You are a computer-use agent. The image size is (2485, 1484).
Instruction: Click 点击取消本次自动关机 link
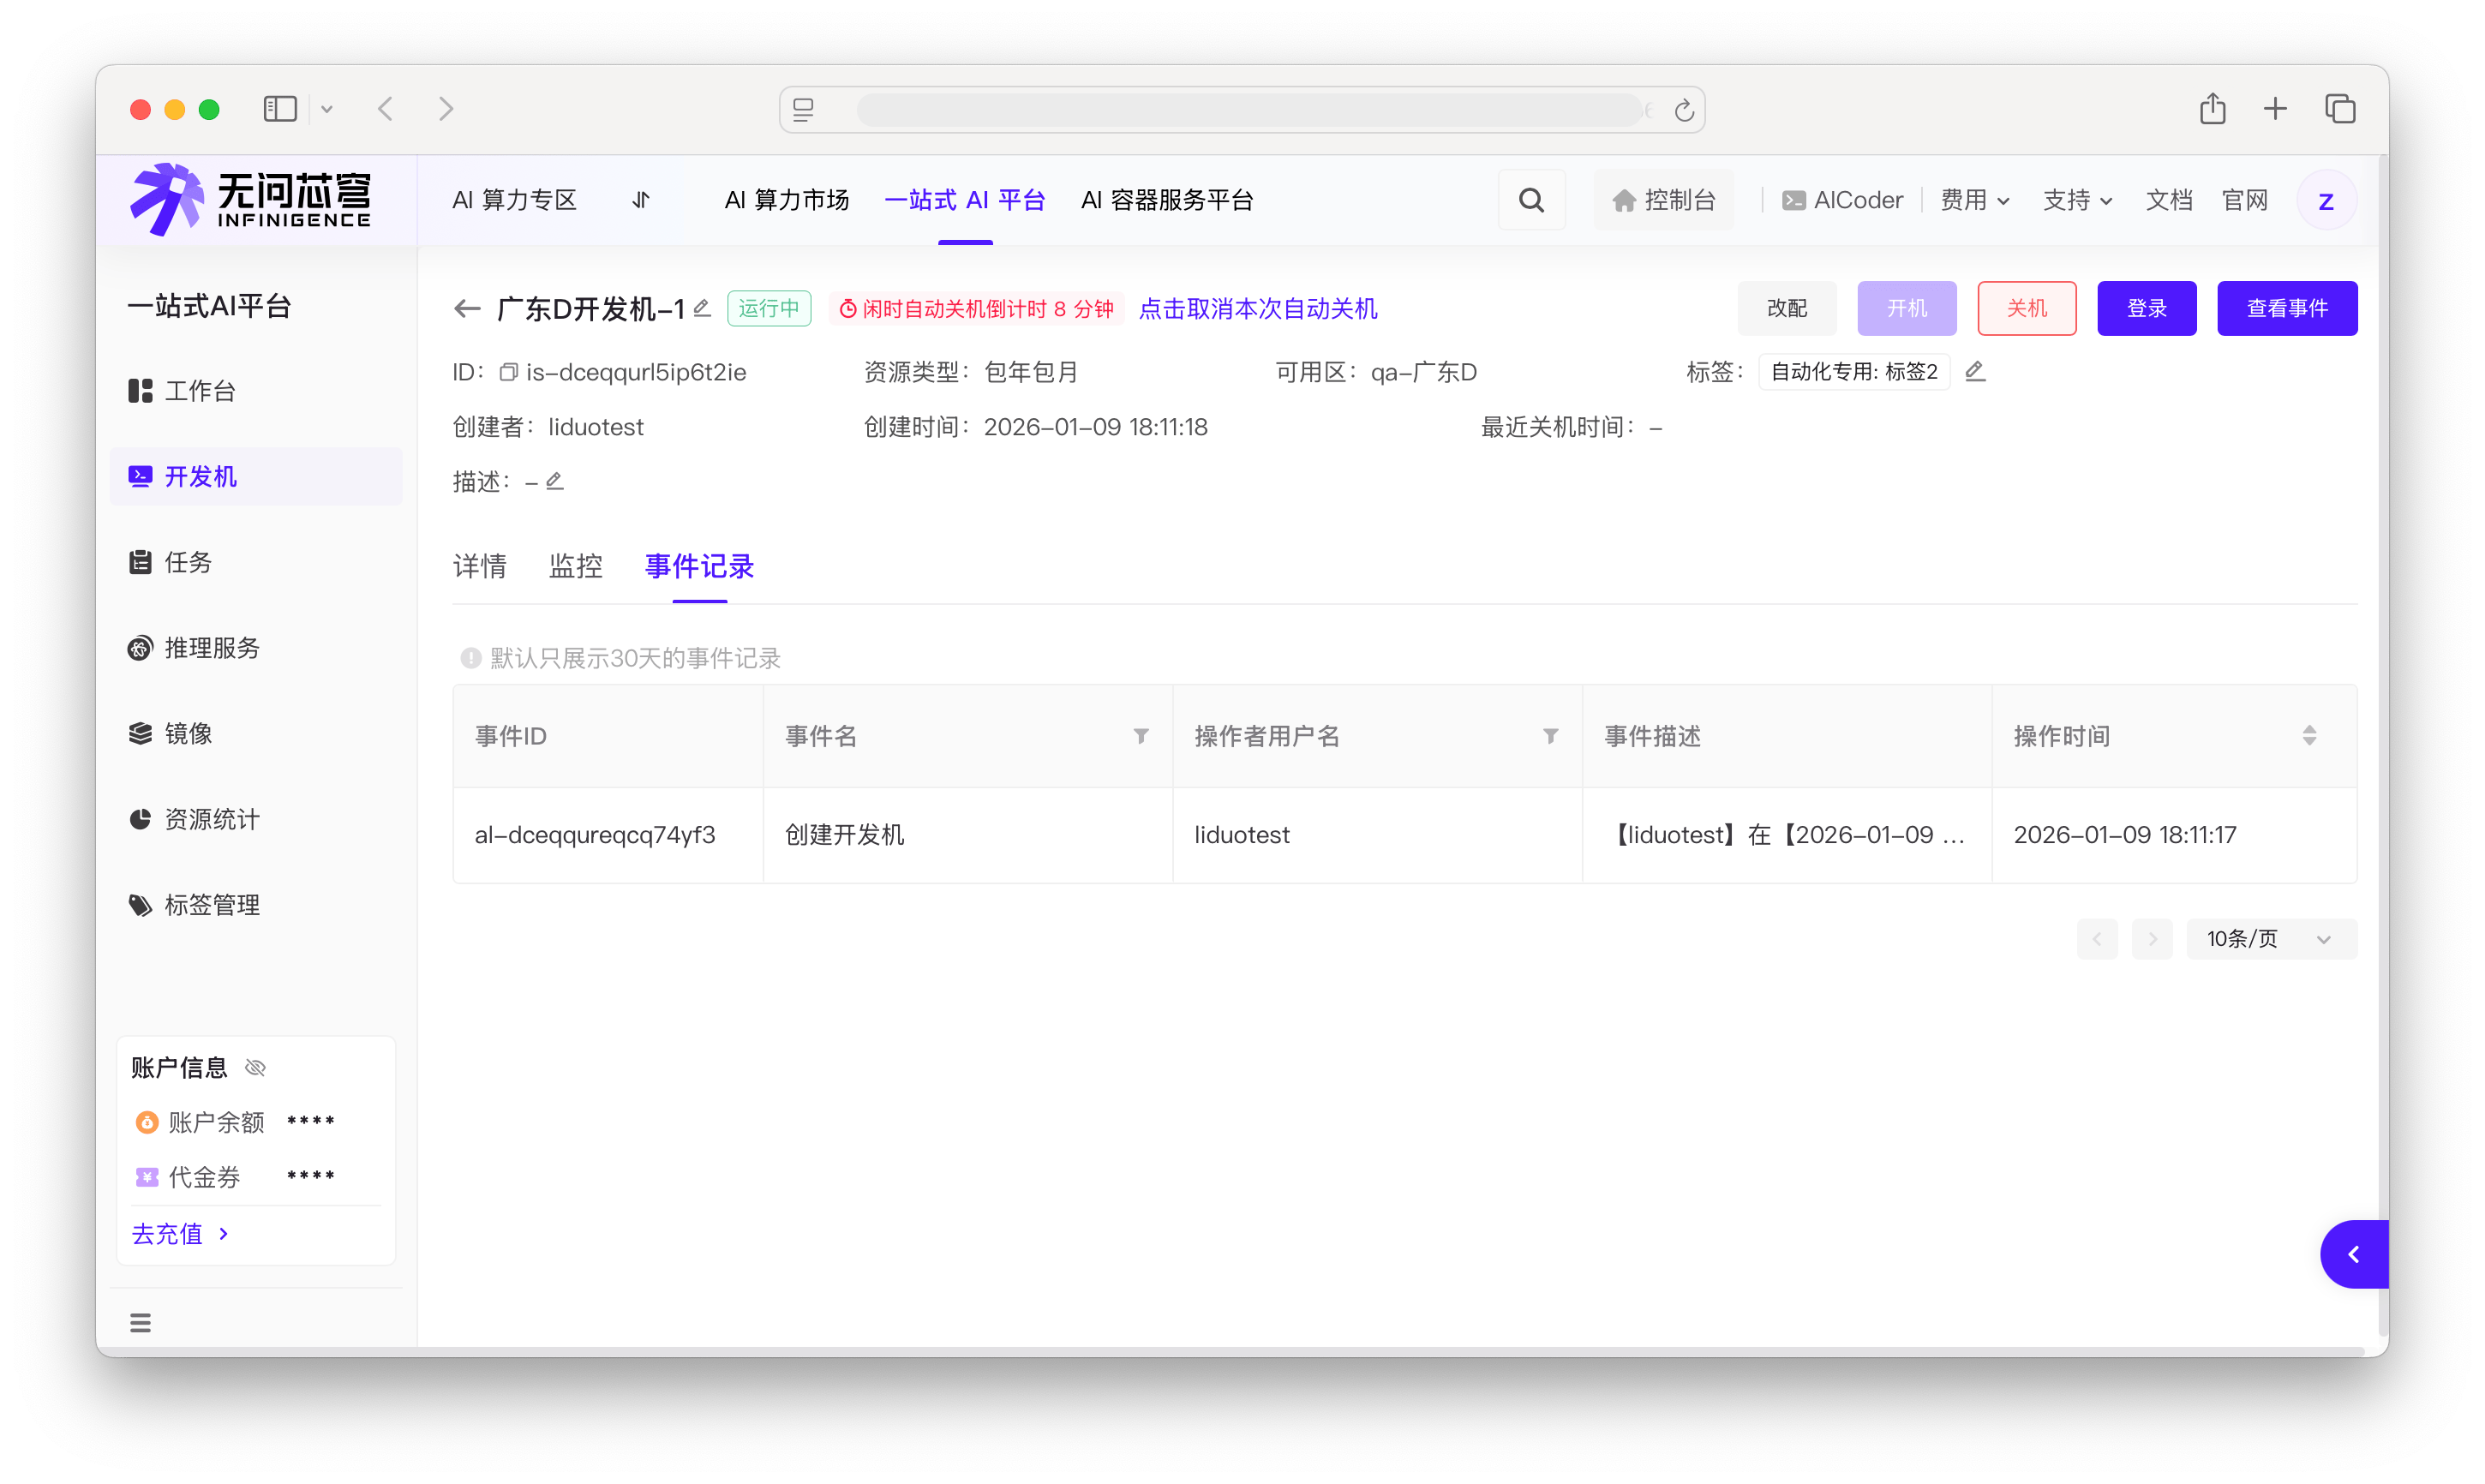click(x=1257, y=309)
